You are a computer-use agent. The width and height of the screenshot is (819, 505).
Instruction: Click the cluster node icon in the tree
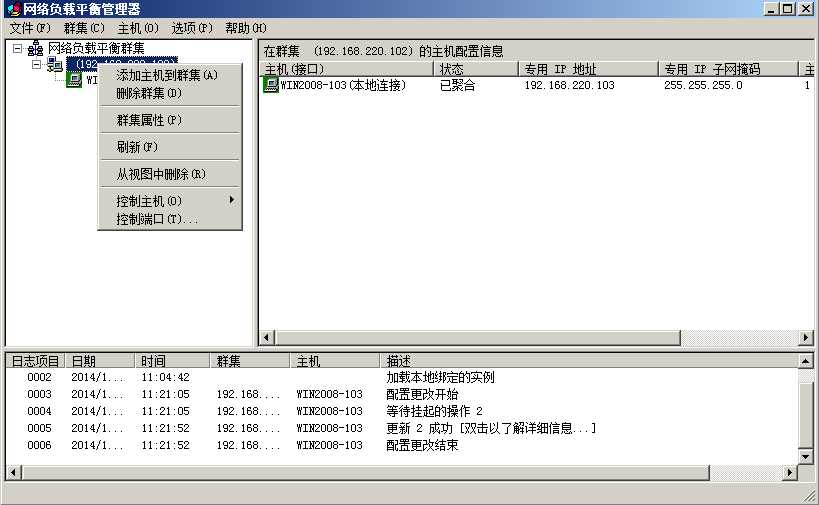click(x=55, y=65)
